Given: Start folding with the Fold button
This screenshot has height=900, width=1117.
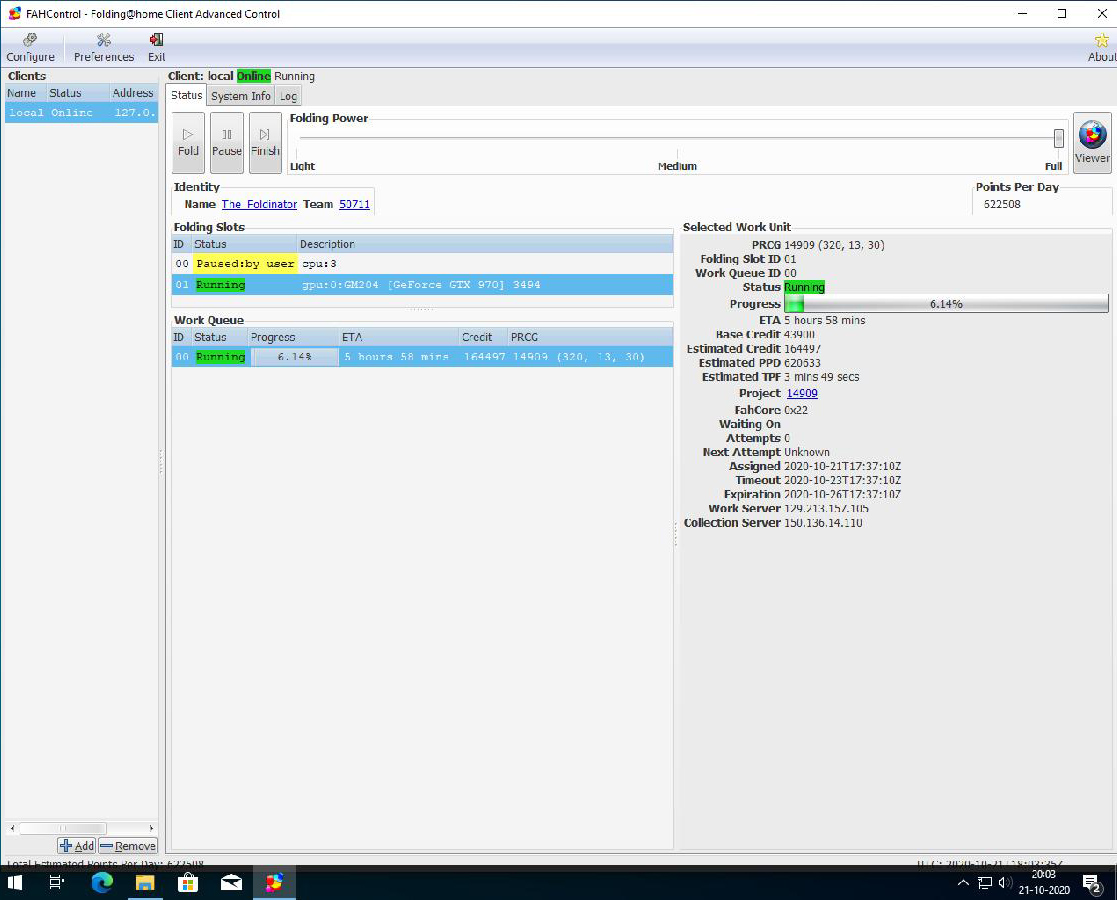Looking at the screenshot, I should [x=188, y=143].
